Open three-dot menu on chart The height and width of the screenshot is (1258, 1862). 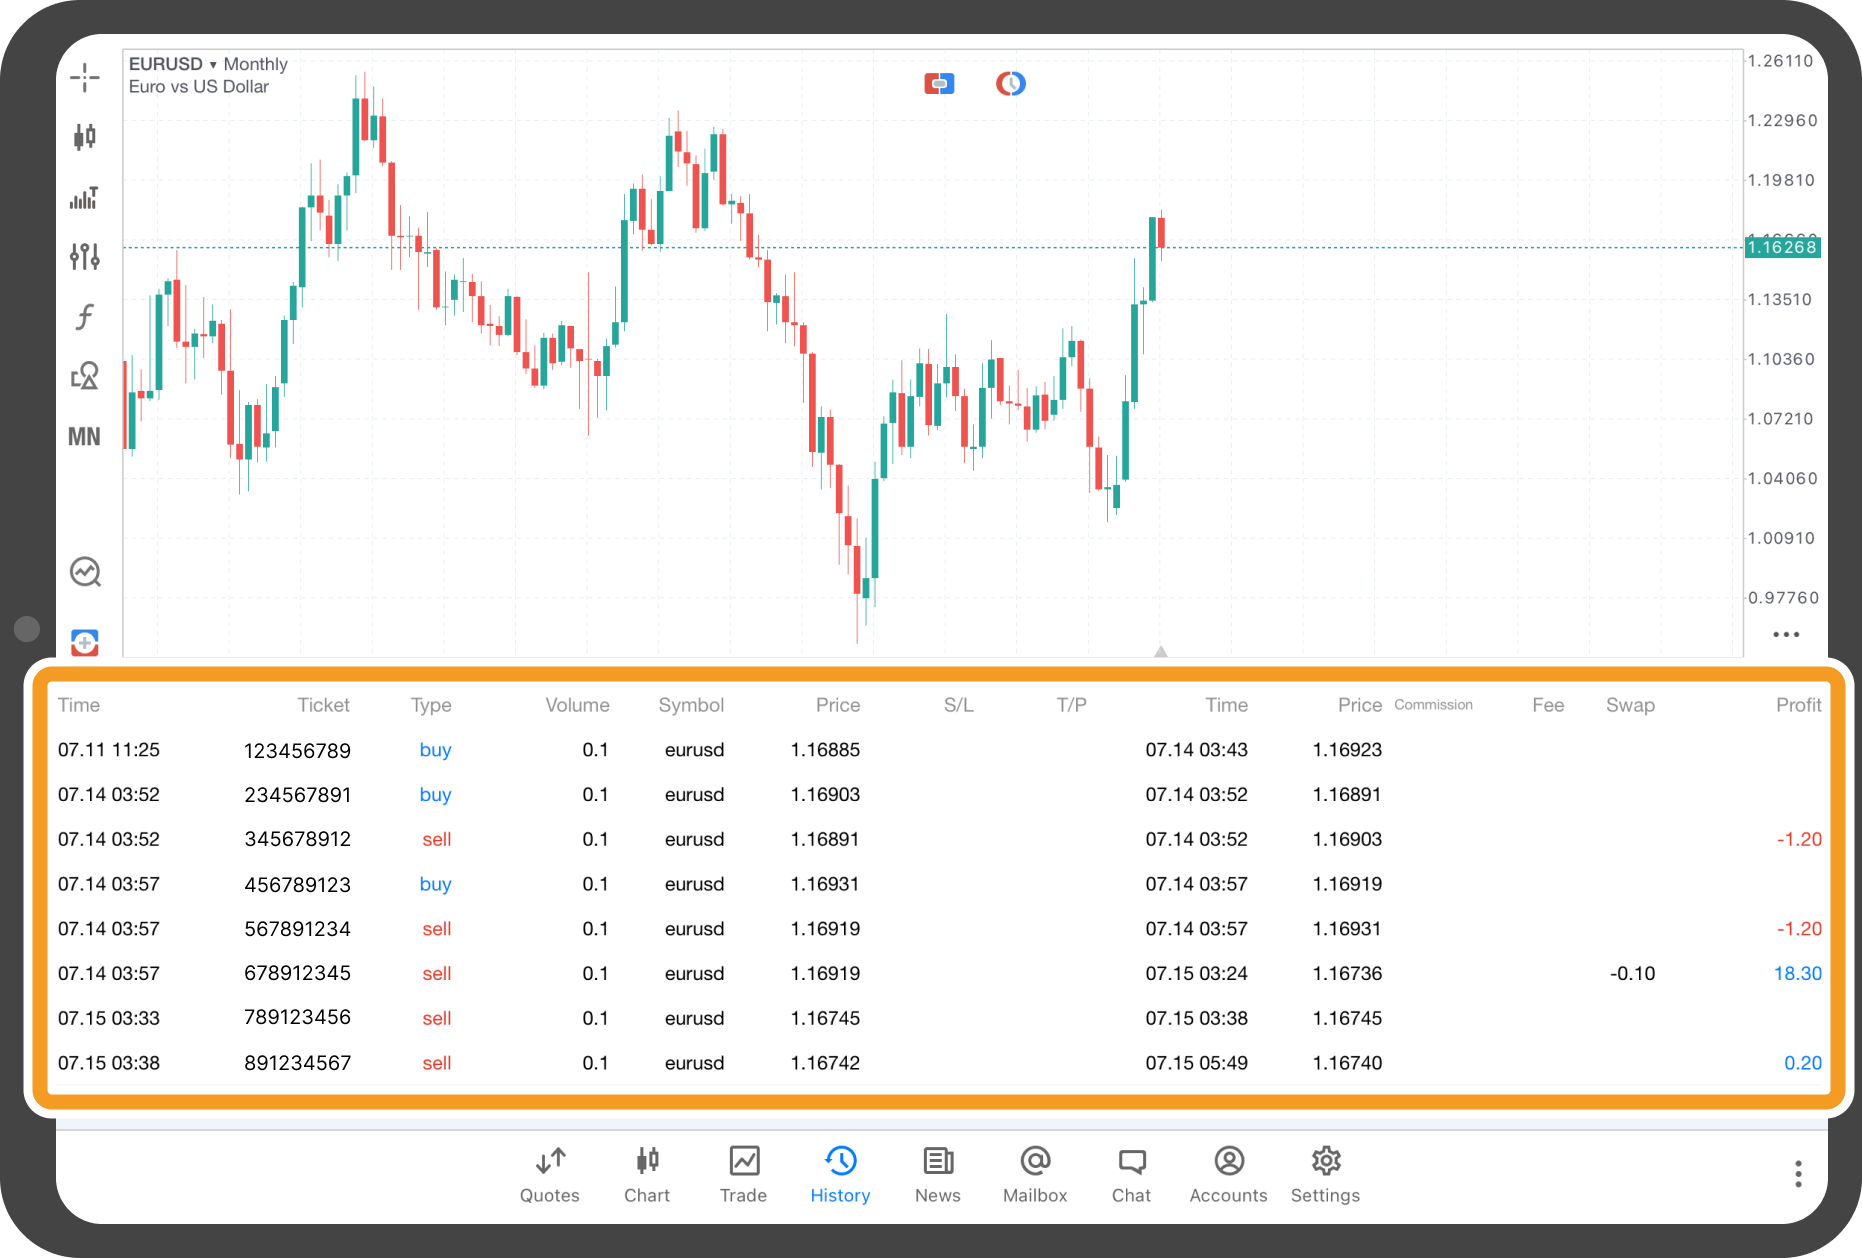click(1786, 634)
